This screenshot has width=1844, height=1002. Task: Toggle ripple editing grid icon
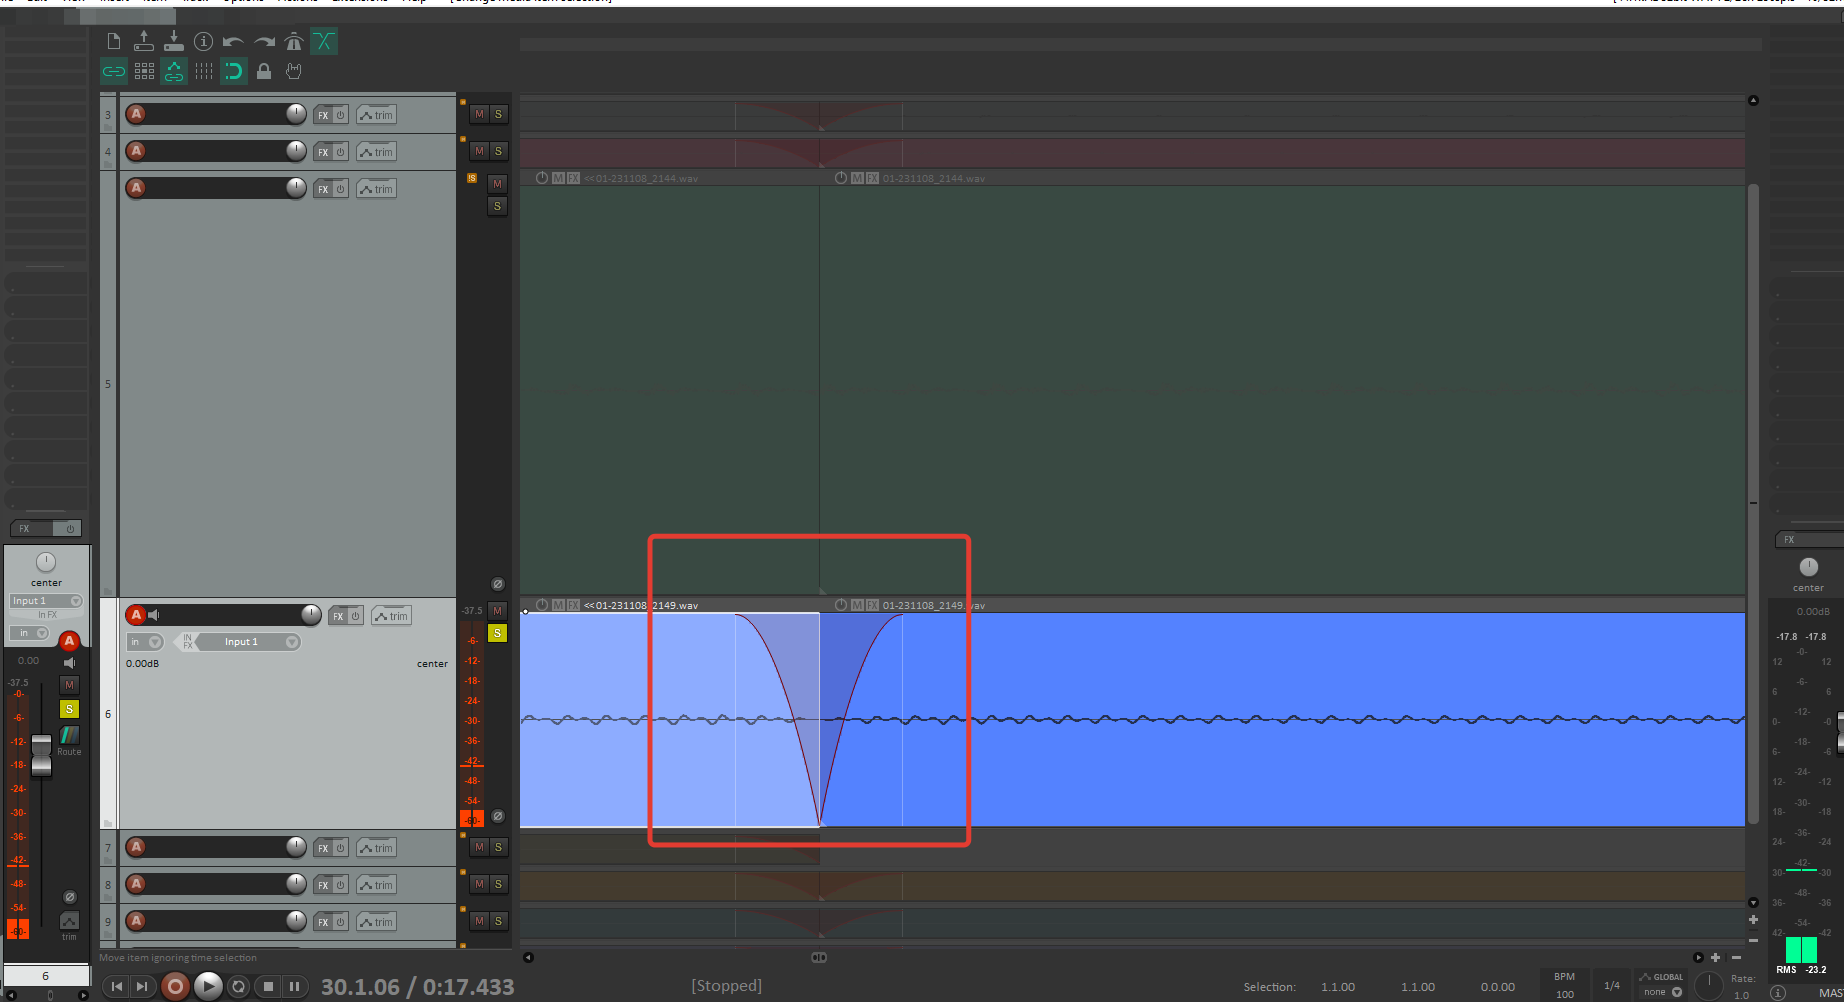[x=144, y=71]
